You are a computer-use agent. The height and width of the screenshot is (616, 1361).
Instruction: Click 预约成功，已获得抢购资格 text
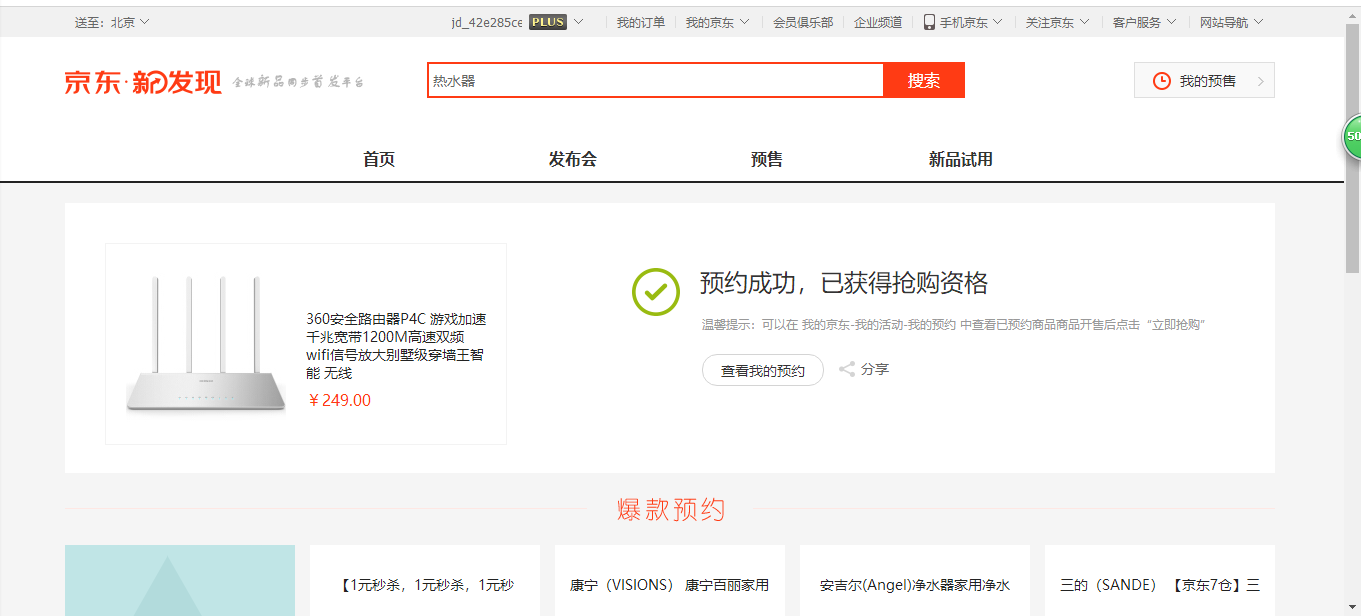click(844, 283)
